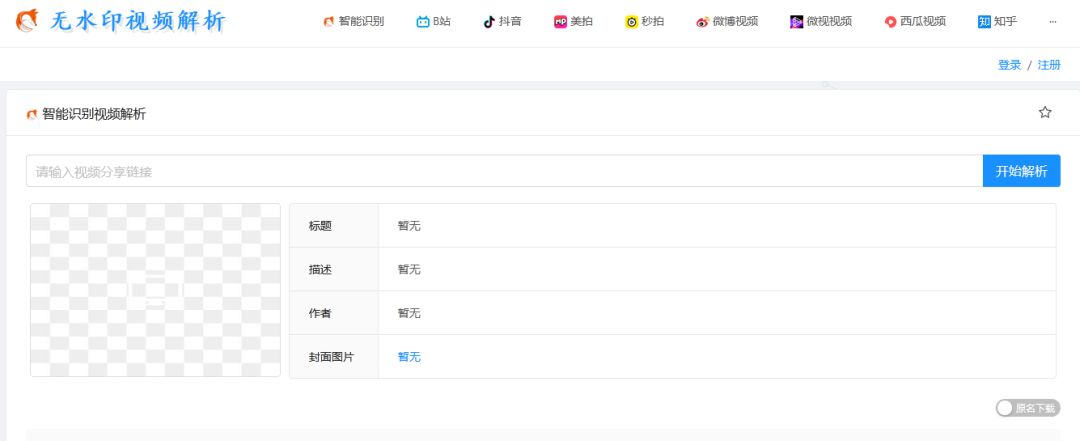The image size is (1080, 441).
Task: Click the cover image placeholder thumbnail
Action: (156, 290)
